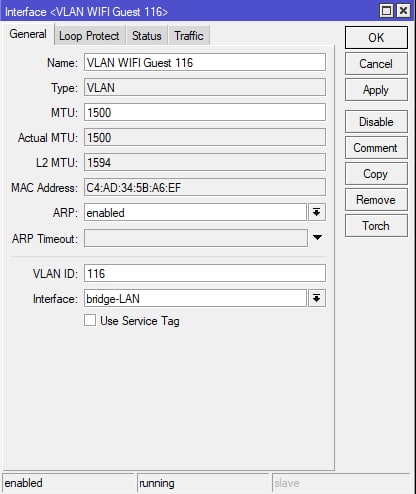Select the General tab
This screenshot has height=494, width=416.
click(x=28, y=34)
